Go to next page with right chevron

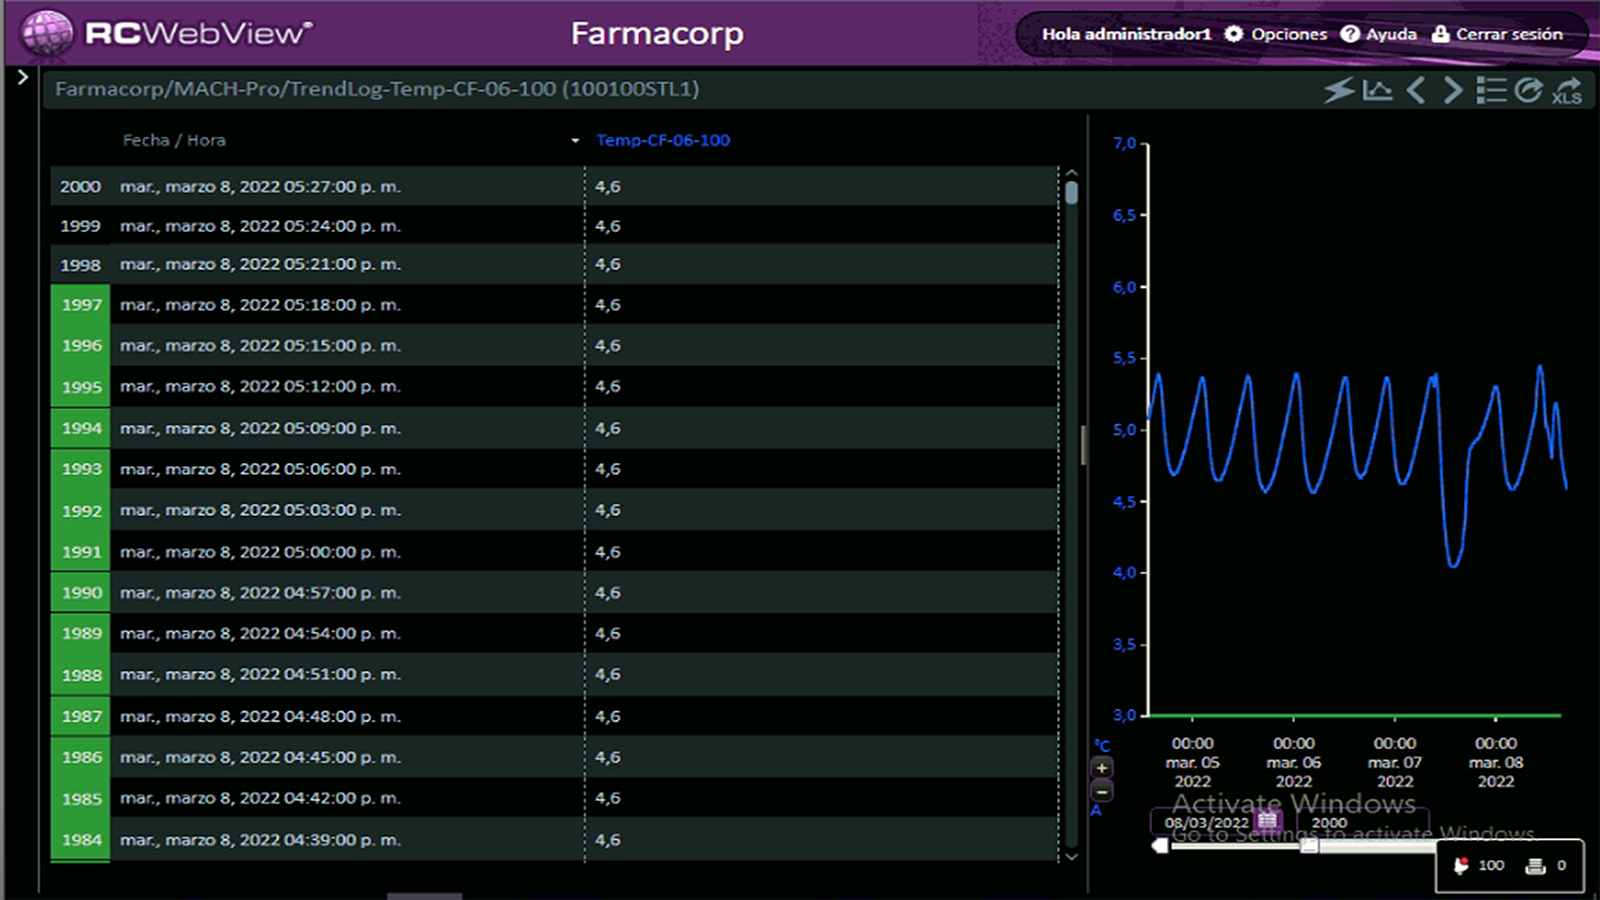pyautogui.click(x=1453, y=90)
